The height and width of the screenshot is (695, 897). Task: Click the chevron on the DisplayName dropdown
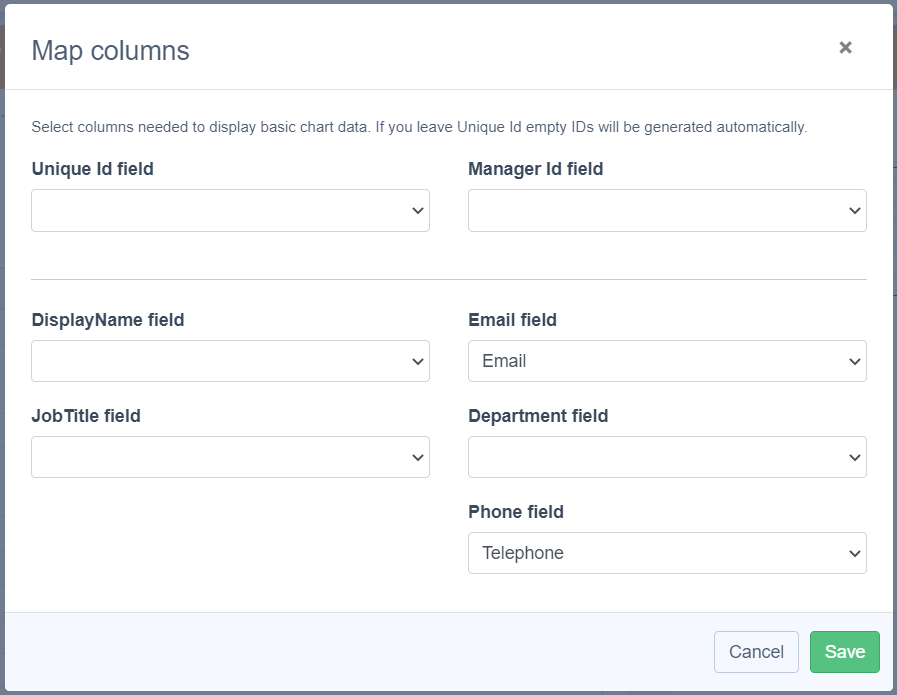pos(417,361)
